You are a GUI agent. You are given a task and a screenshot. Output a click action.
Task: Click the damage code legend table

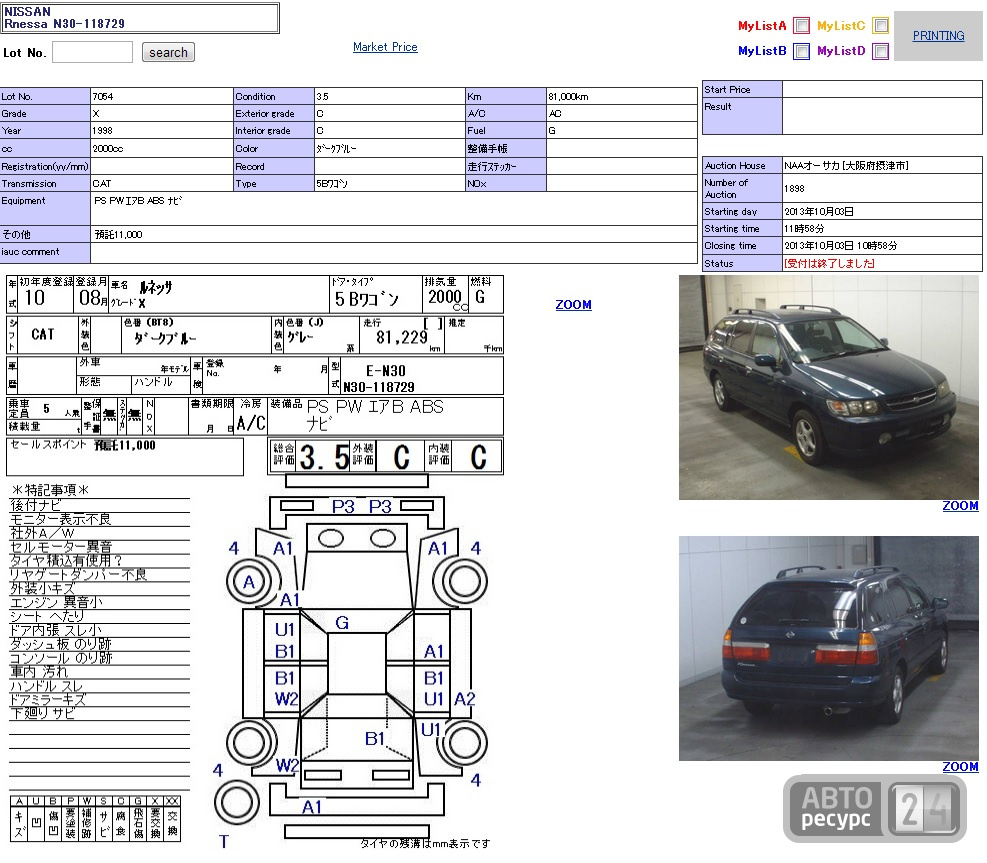pyautogui.click(x=95, y=818)
